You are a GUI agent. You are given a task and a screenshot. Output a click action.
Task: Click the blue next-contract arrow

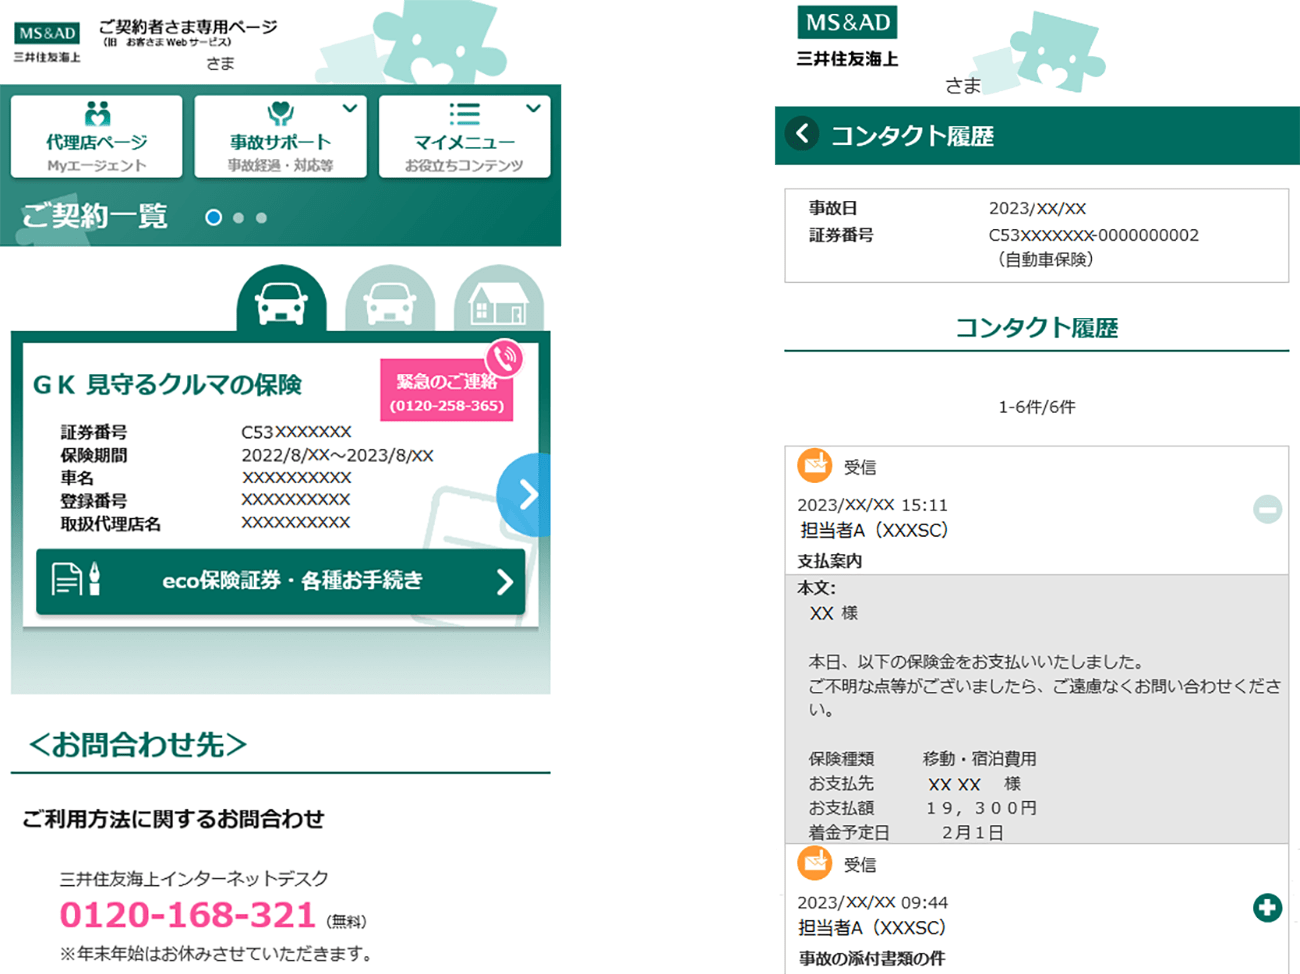(x=526, y=494)
